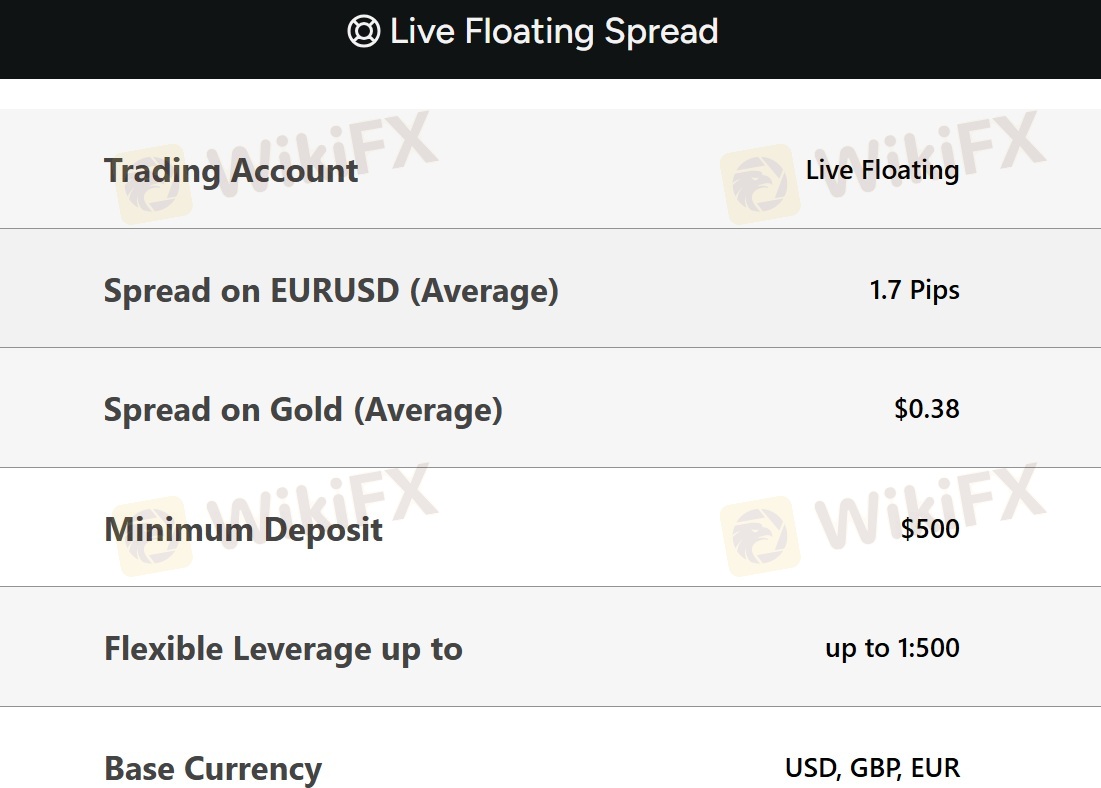The image size is (1101, 788).
Task: Click the Spread on EURUSD (Average) label
Action: click(x=331, y=291)
